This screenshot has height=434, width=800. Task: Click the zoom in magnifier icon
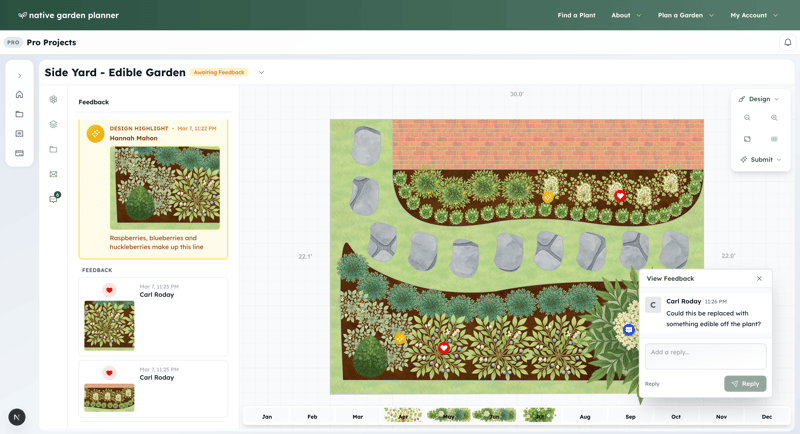tap(774, 118)
